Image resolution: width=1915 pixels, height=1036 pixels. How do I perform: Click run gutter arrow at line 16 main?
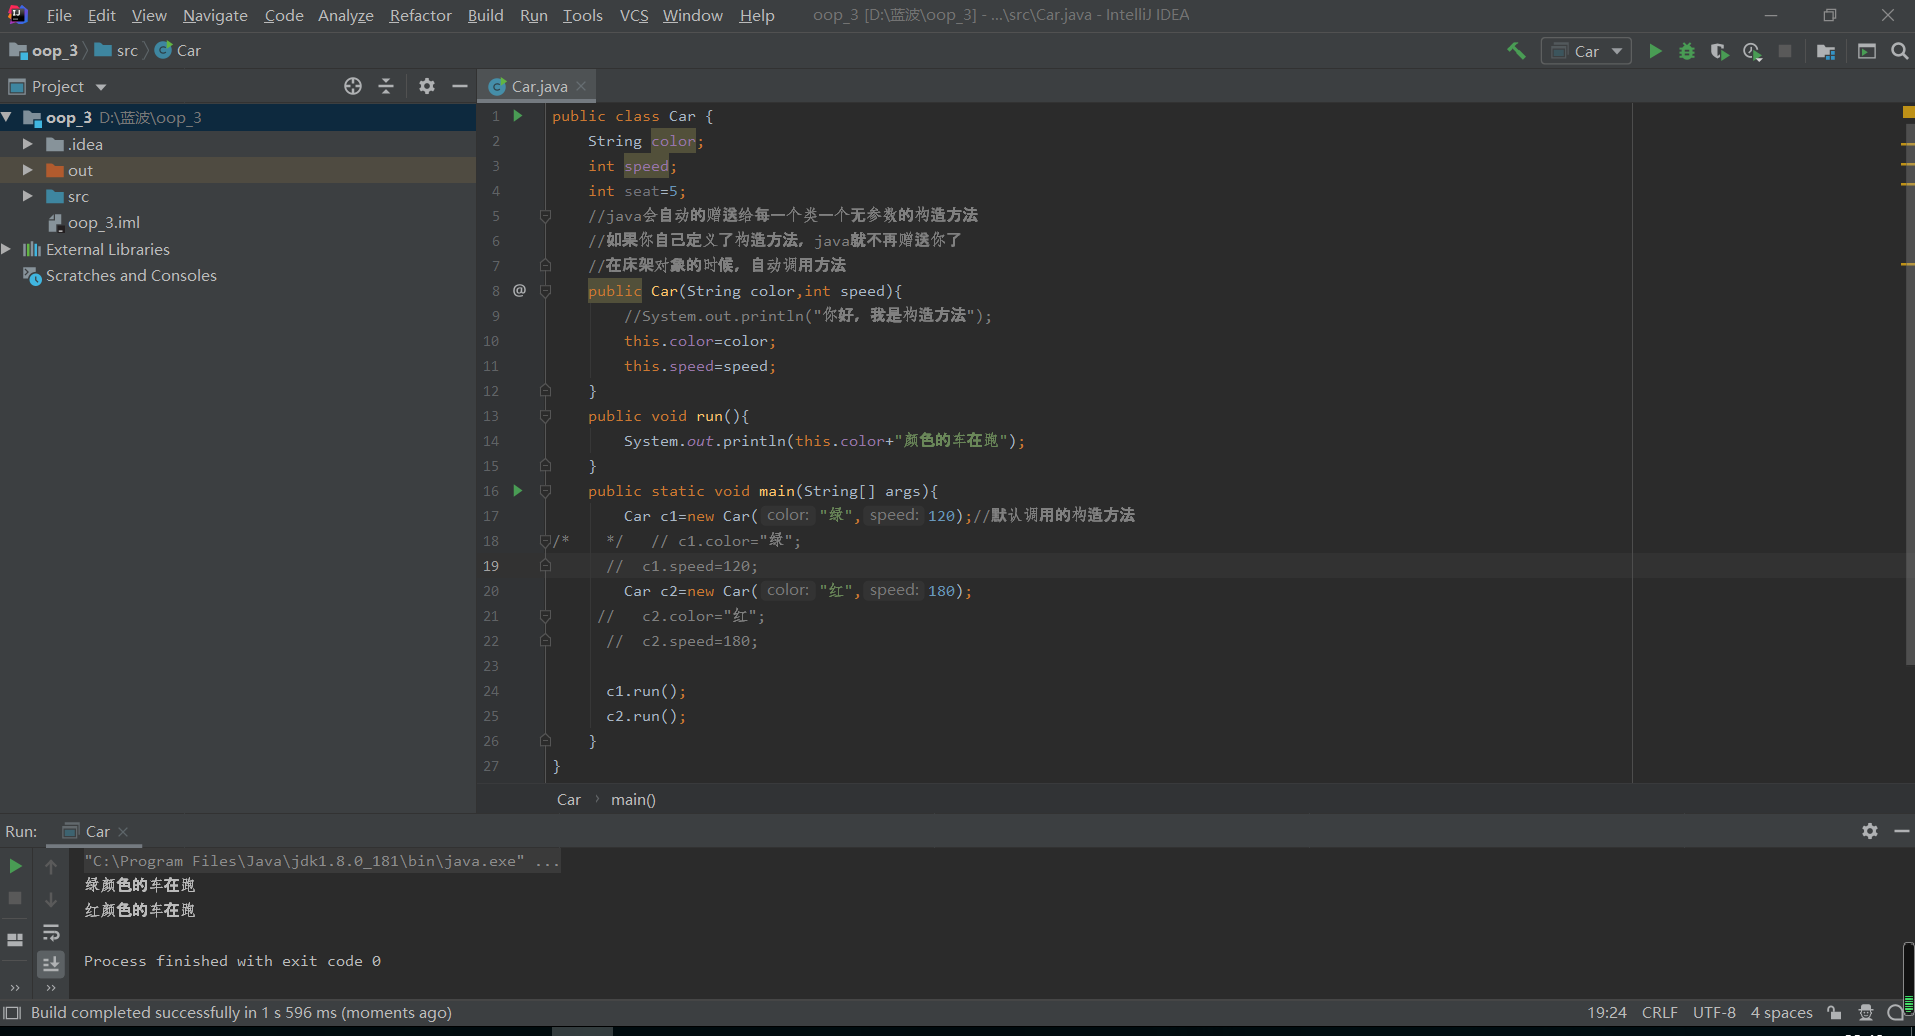pos(518,491)
